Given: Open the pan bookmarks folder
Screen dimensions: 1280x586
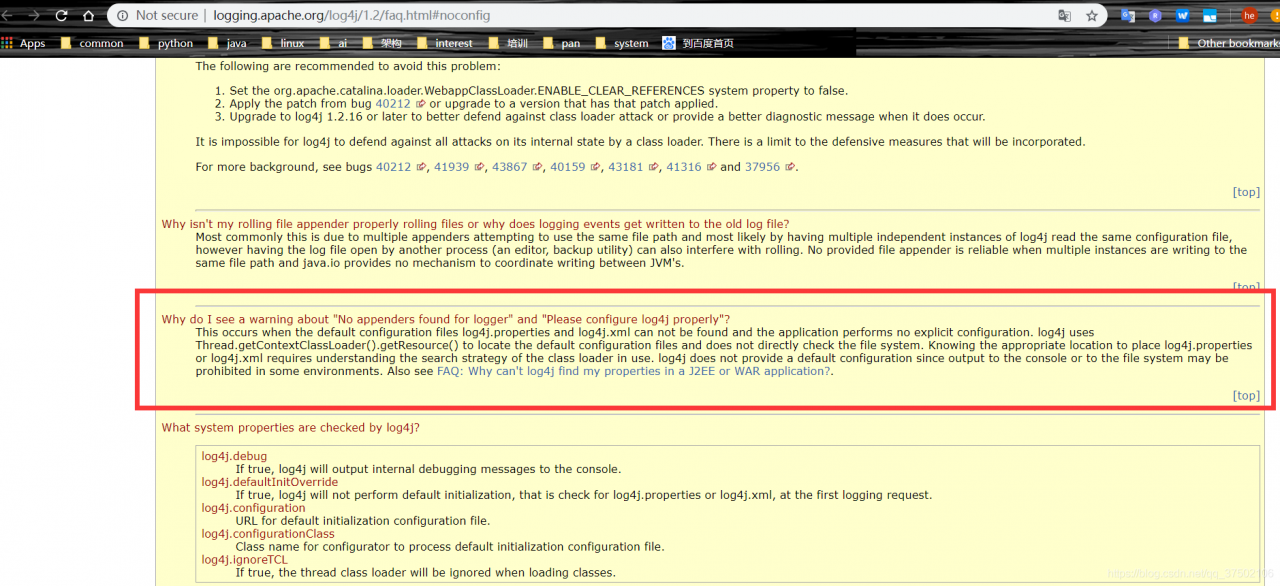Looking at the screenshot, I should pos(561,43).
